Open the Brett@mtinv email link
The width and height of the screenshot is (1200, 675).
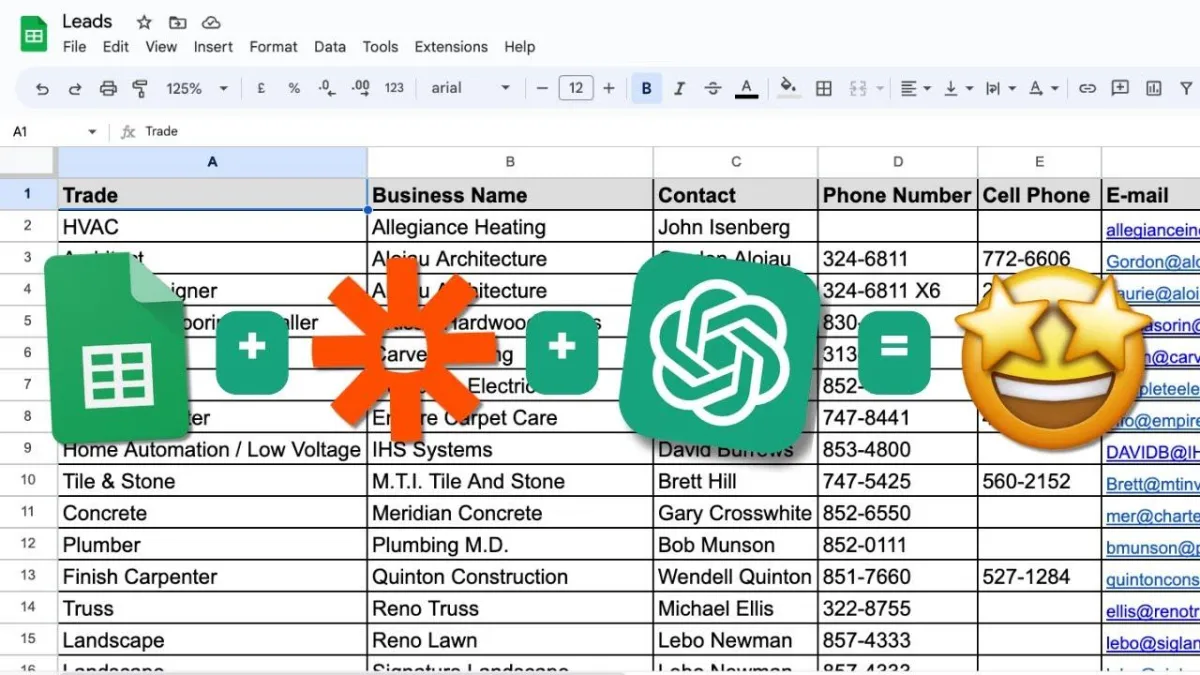[x=1152, y=484]
